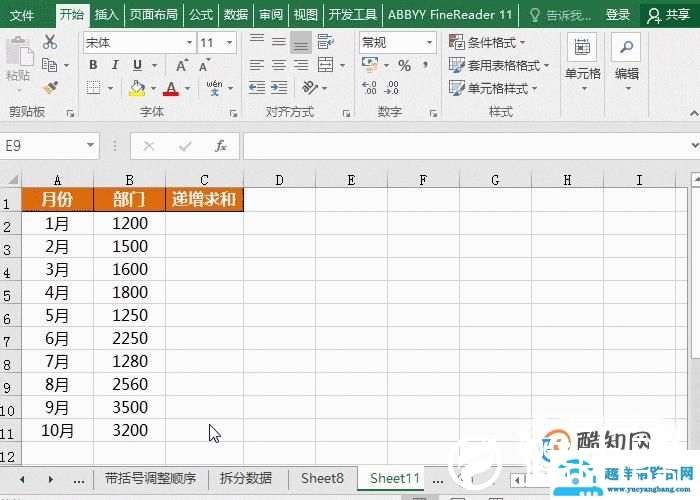Image resolution: width=700 pixels, height=500 pixels.
Task: Click the Copy icon
Action: point(49,65)
